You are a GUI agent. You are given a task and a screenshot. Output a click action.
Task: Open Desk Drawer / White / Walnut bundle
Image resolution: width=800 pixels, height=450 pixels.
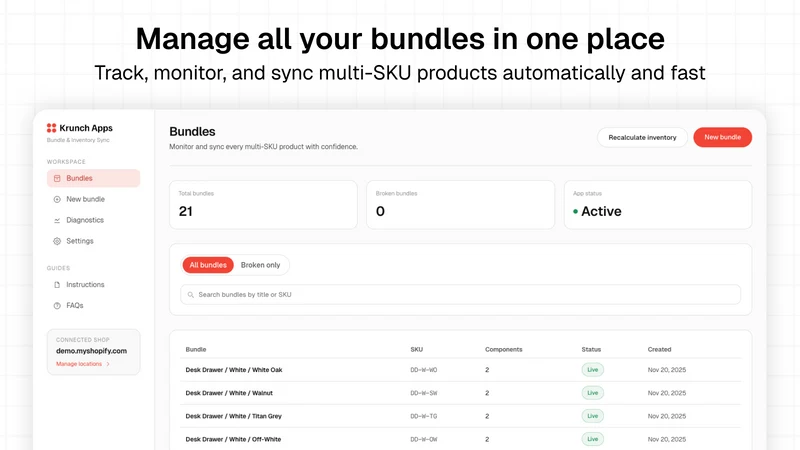(x=229, y=393)
